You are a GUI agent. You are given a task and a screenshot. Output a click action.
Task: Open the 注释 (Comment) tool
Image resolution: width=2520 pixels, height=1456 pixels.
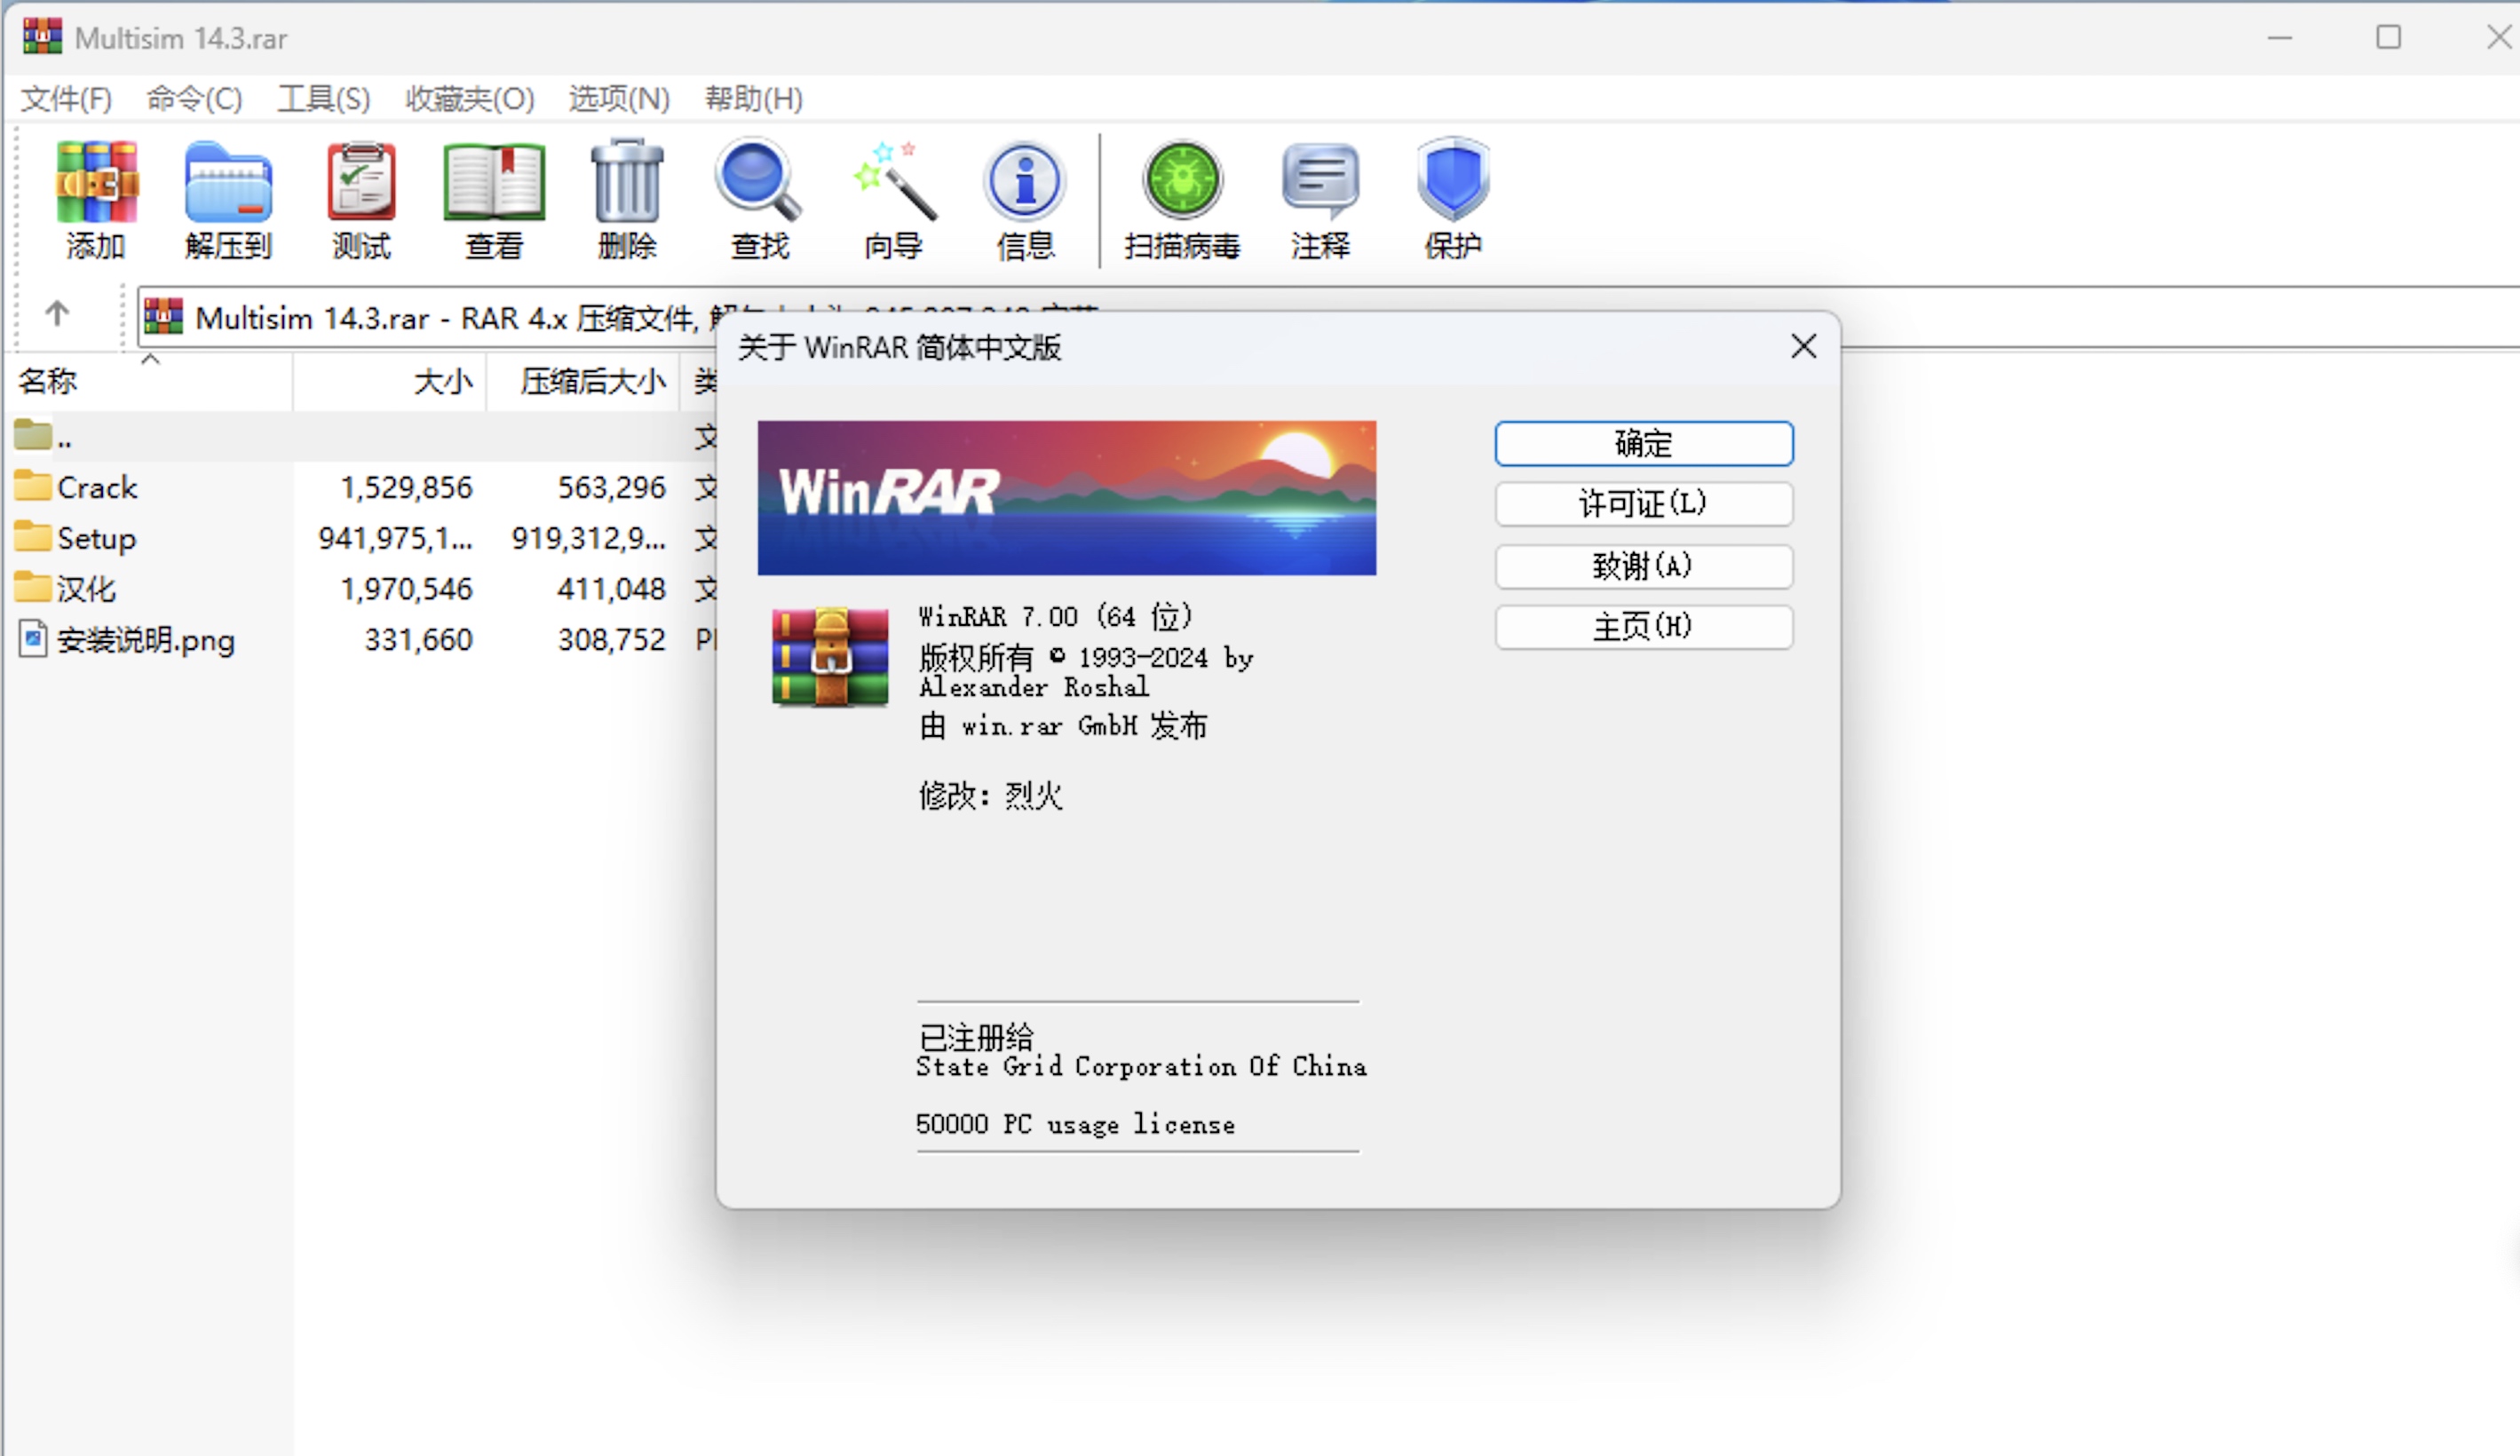coord(1320,198)
